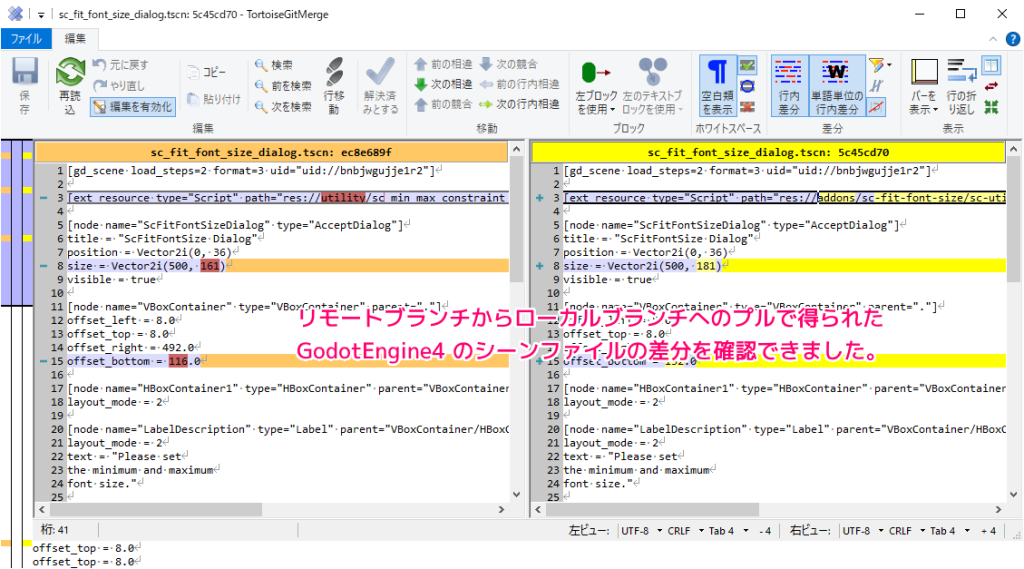Click Find Previous (前を検索)

(283, 86)
